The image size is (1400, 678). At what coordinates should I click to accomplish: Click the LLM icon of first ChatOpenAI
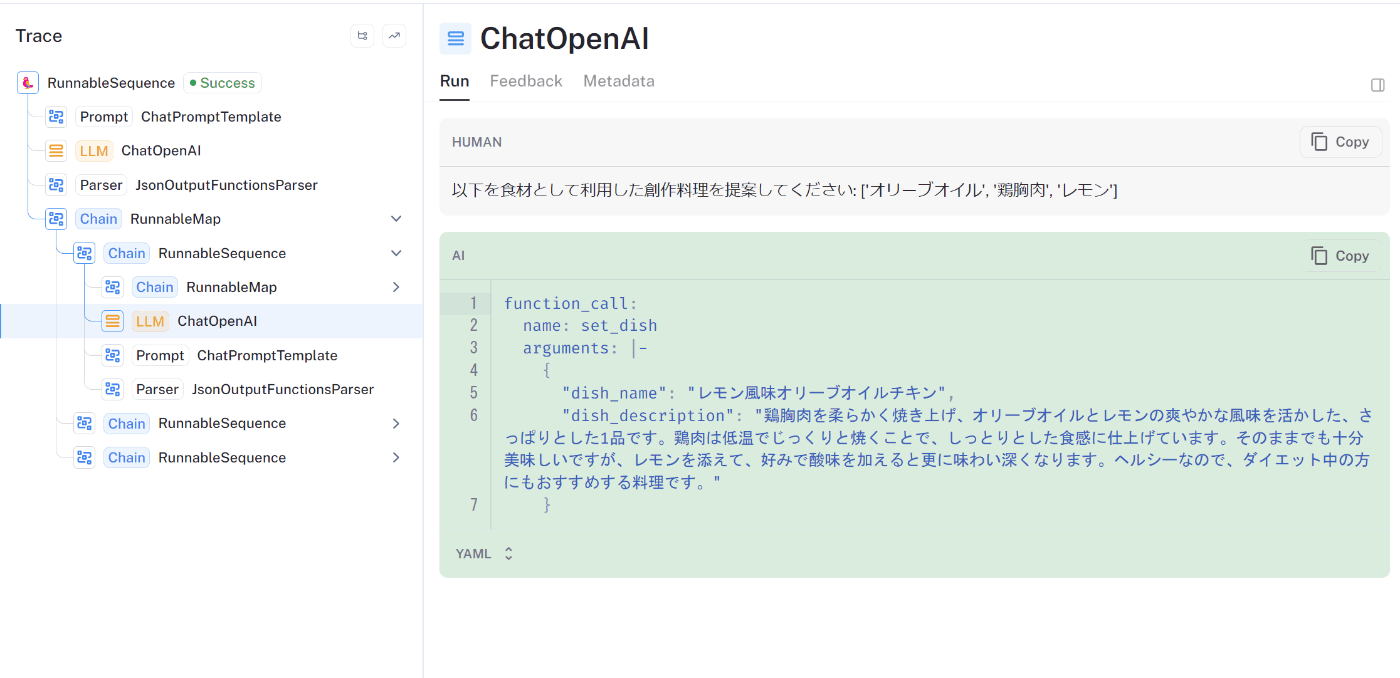pyautogui.click(x=56, y=151)
